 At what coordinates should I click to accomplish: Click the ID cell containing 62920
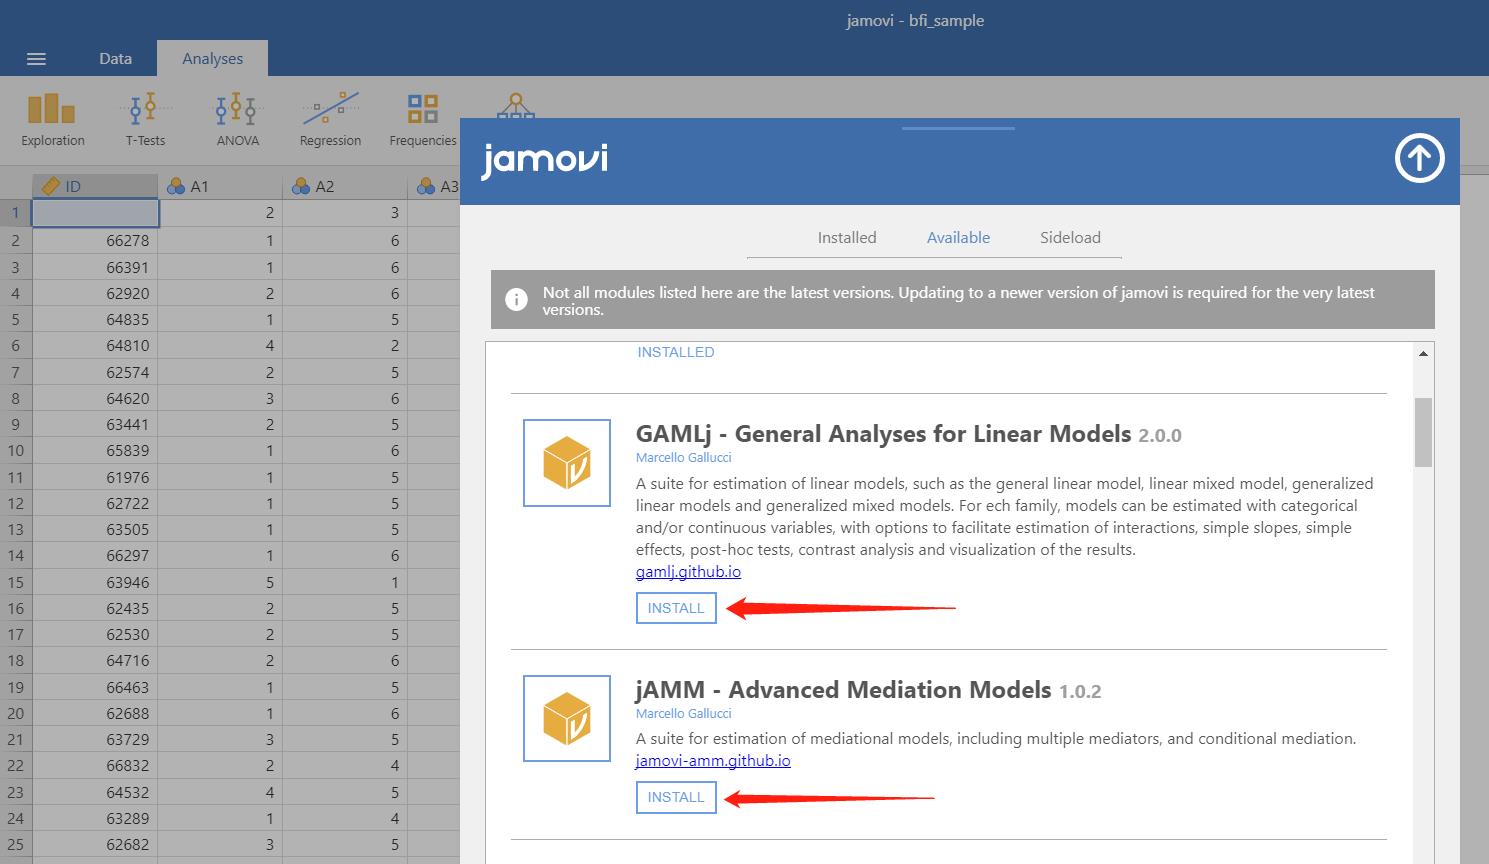tap(95, 293)
